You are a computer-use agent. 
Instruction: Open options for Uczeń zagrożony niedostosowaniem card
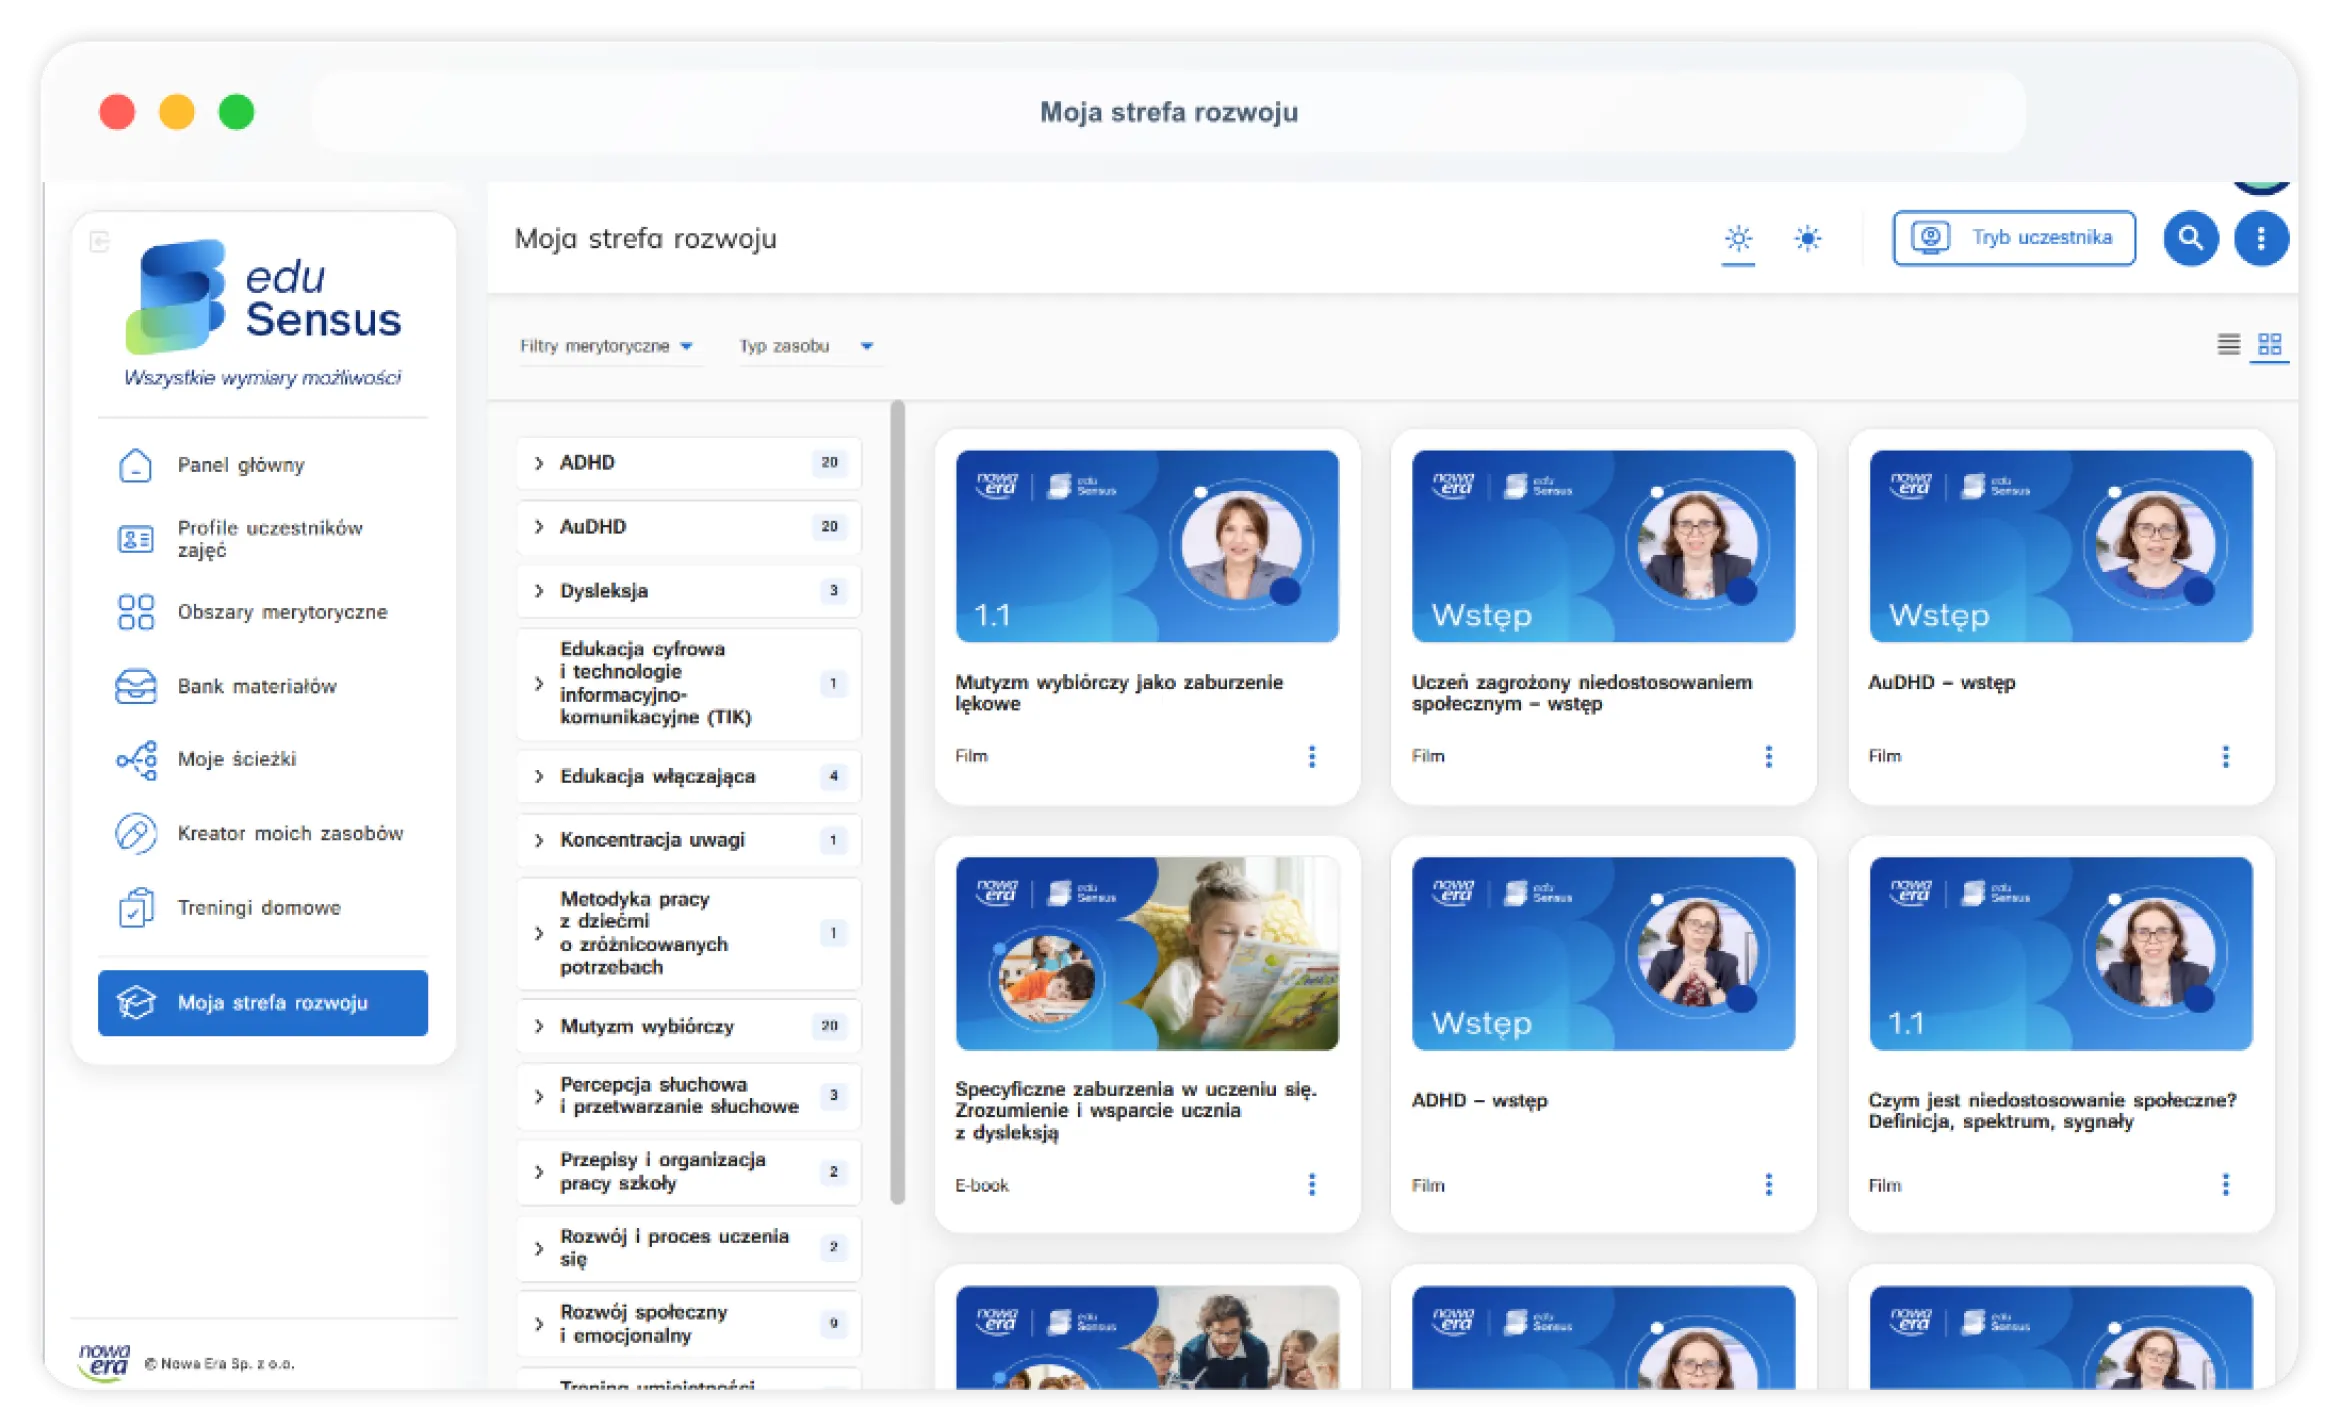1768,757
